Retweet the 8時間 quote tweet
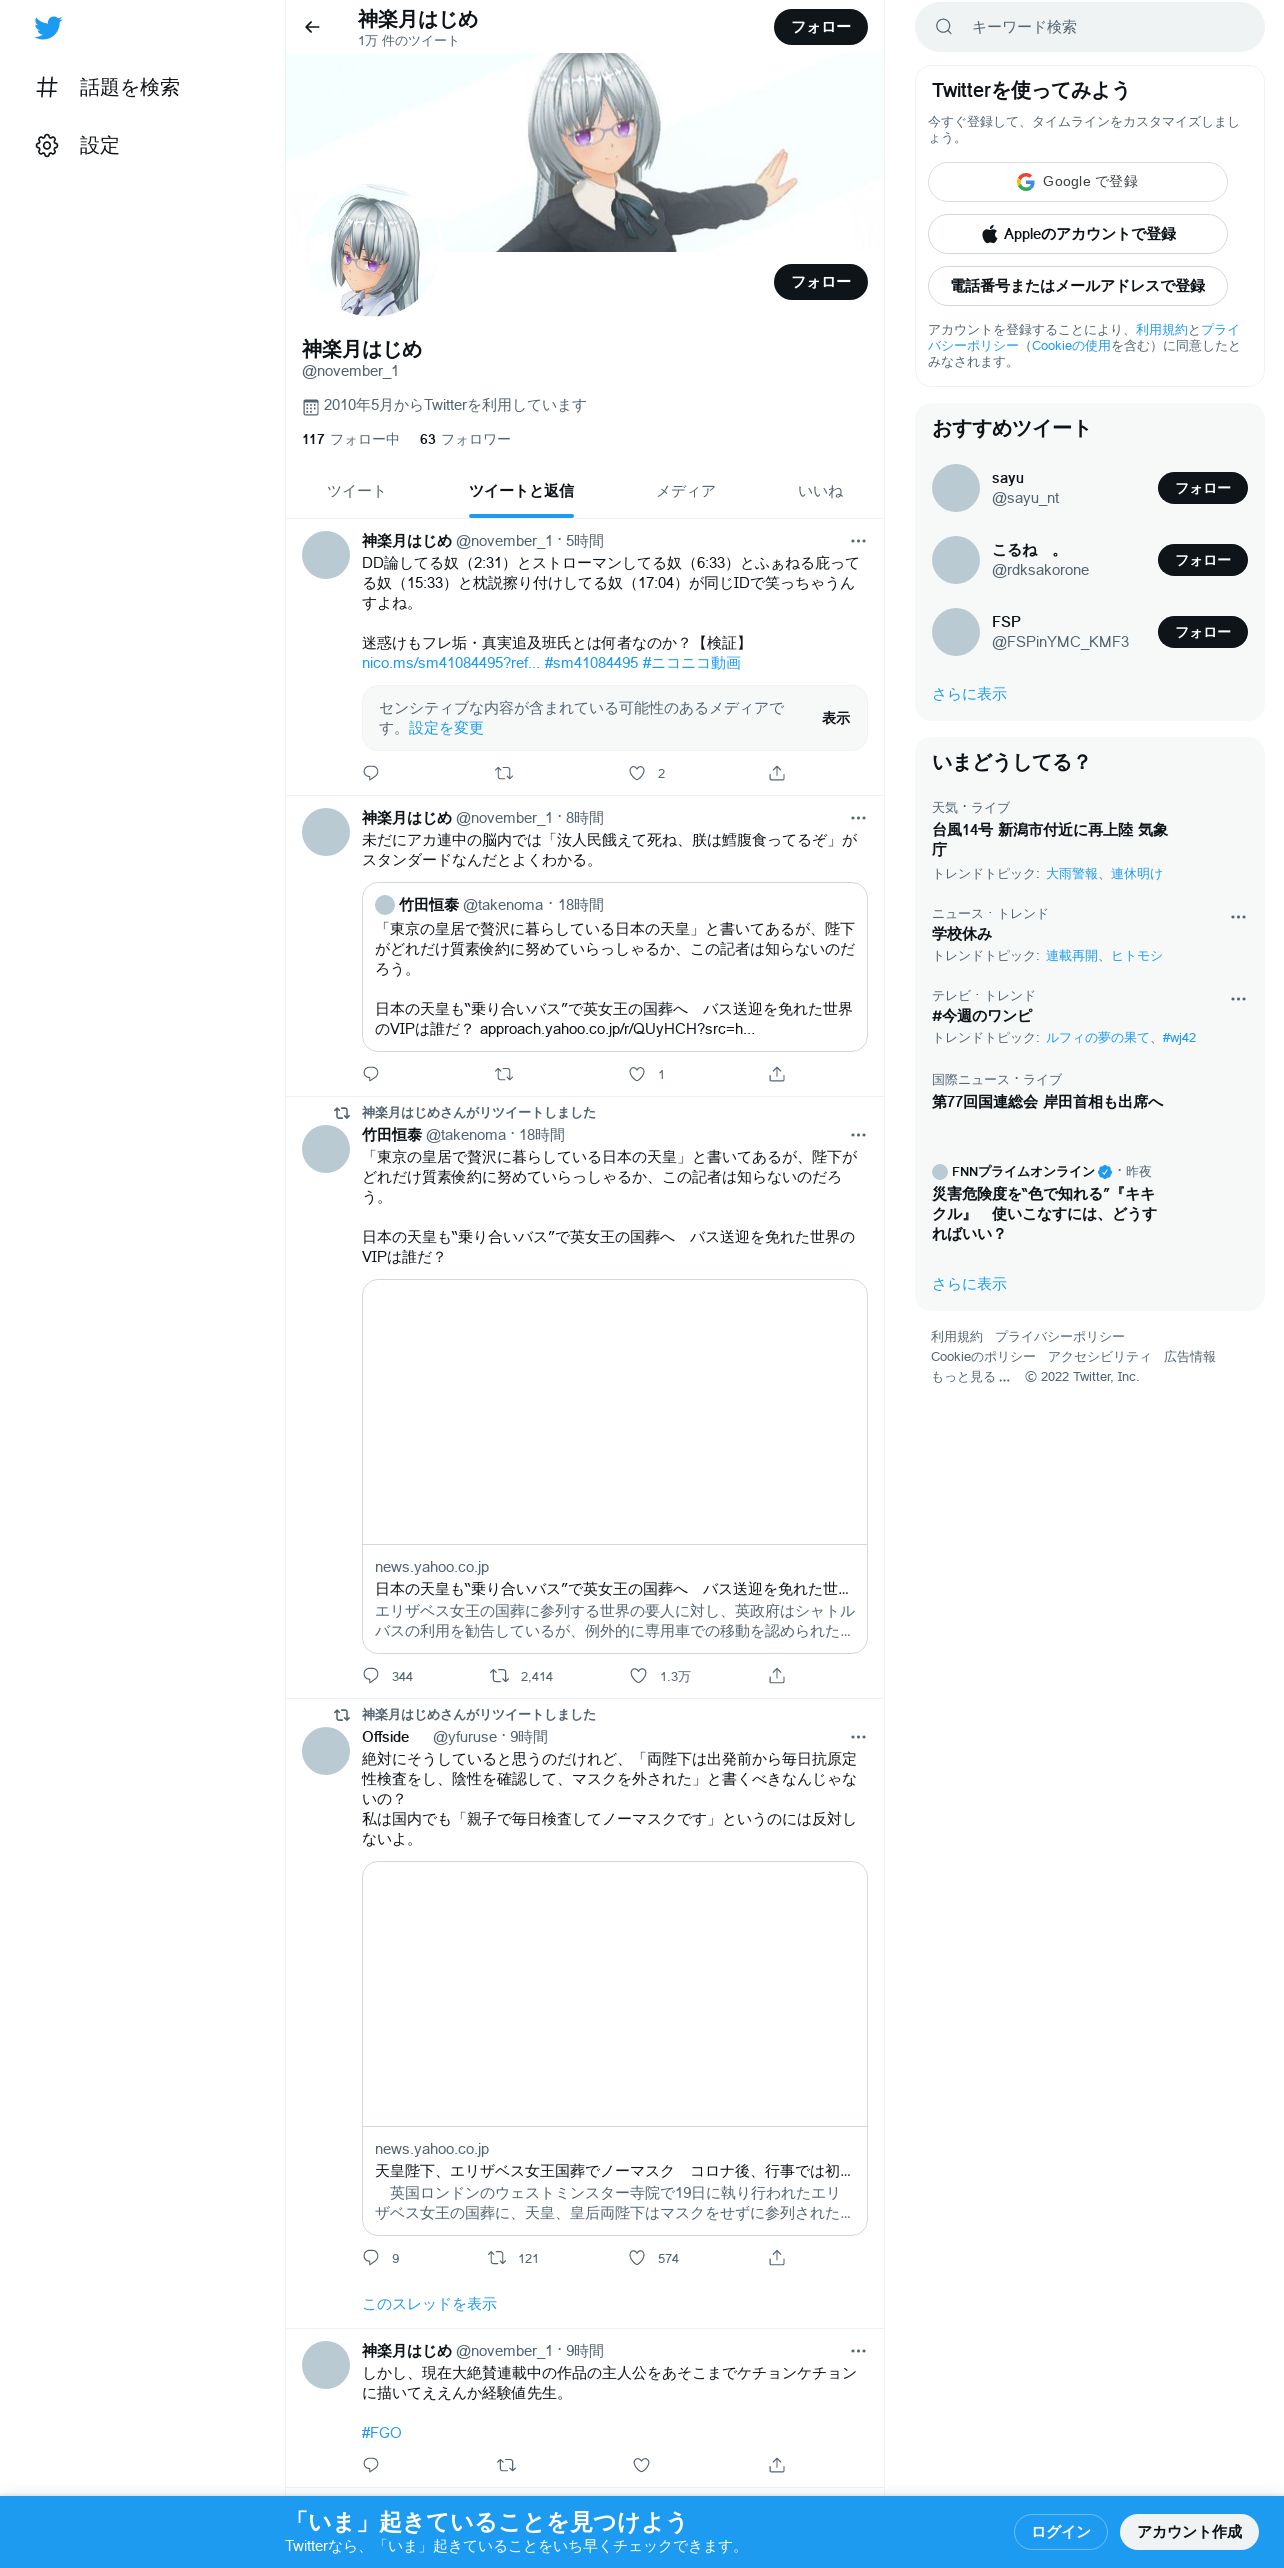 pyautogui.click(x=504, y=1074)
